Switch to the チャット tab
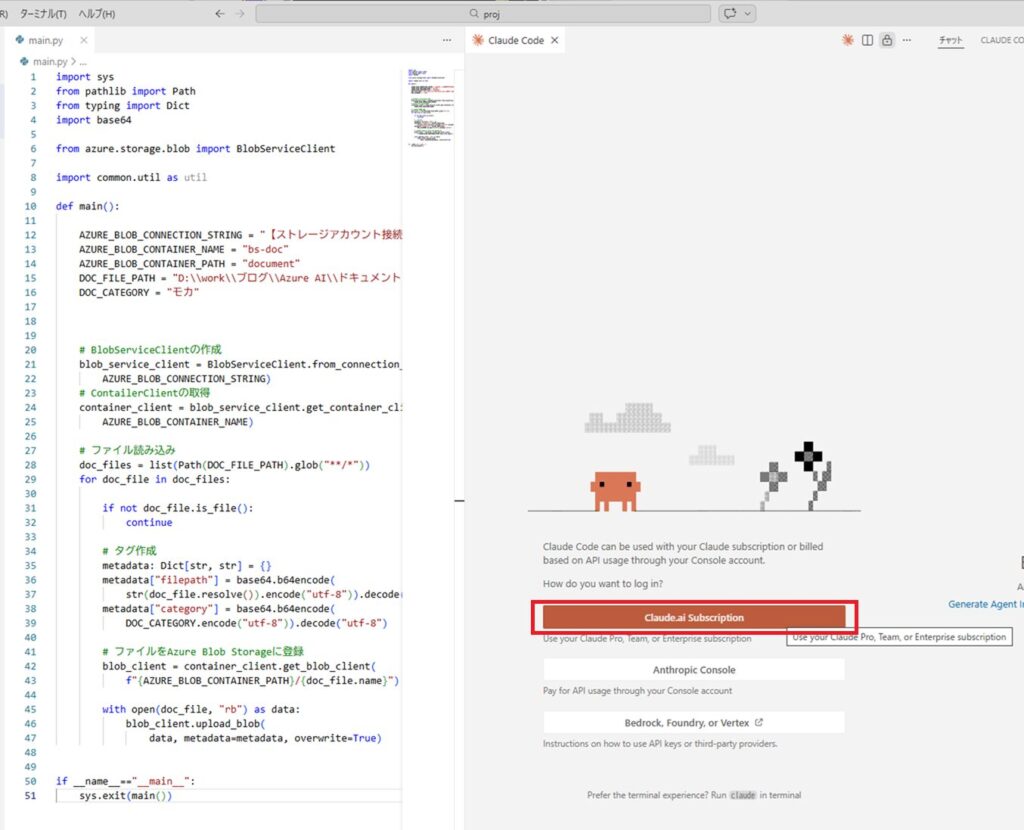 [x=950, y=40]
